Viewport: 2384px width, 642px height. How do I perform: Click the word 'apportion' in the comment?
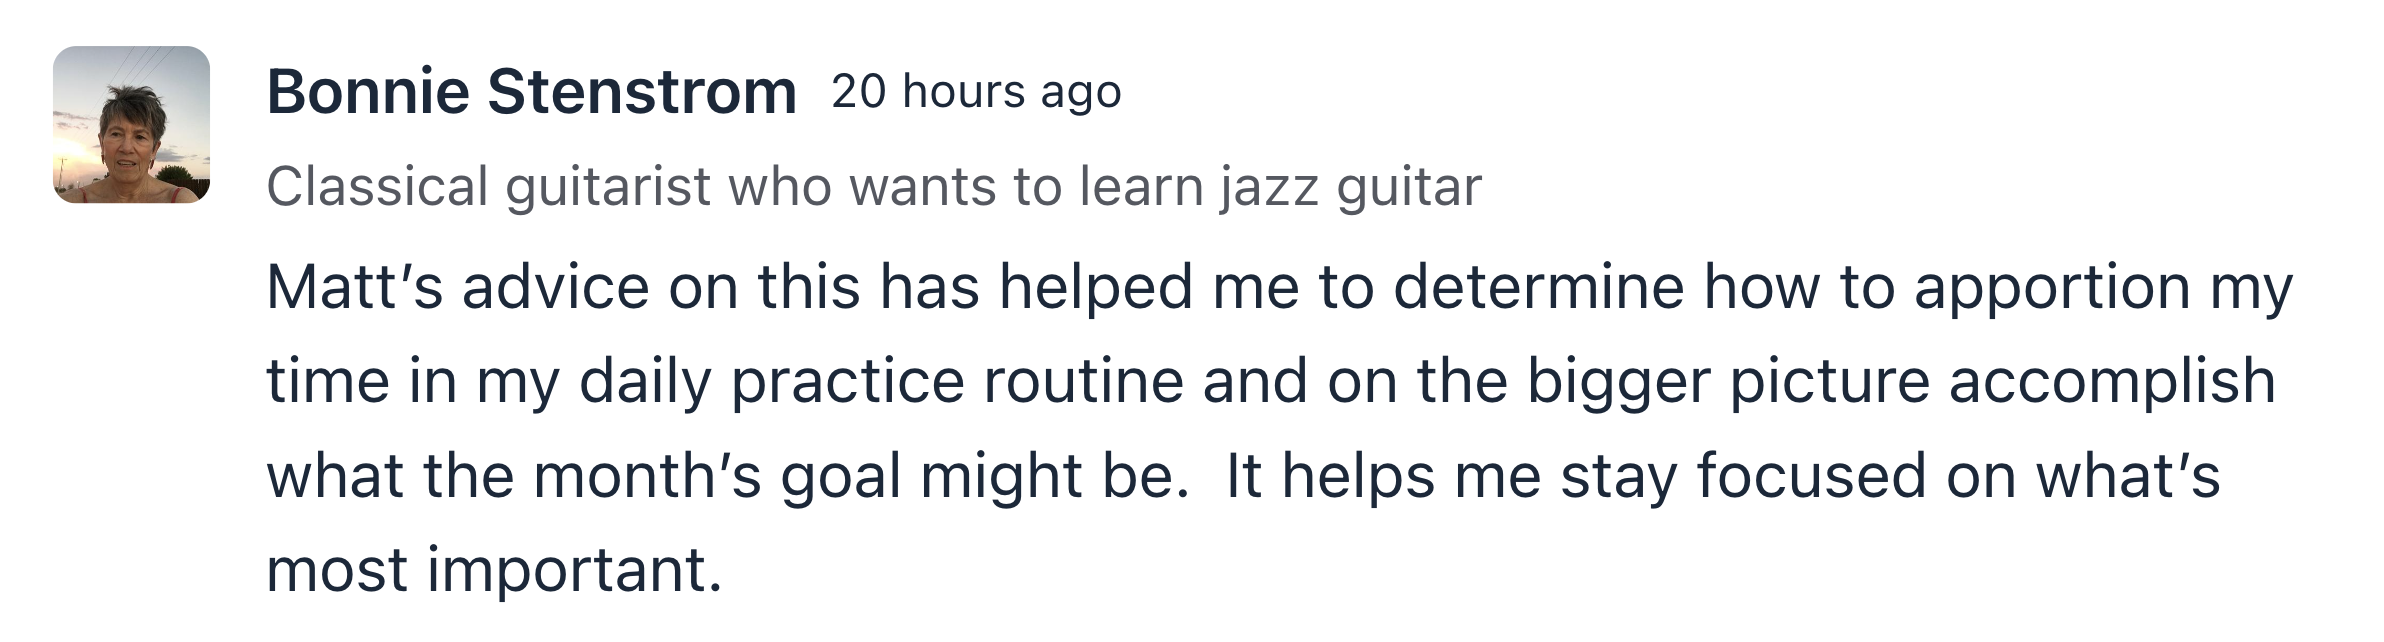click(2053, 289)
